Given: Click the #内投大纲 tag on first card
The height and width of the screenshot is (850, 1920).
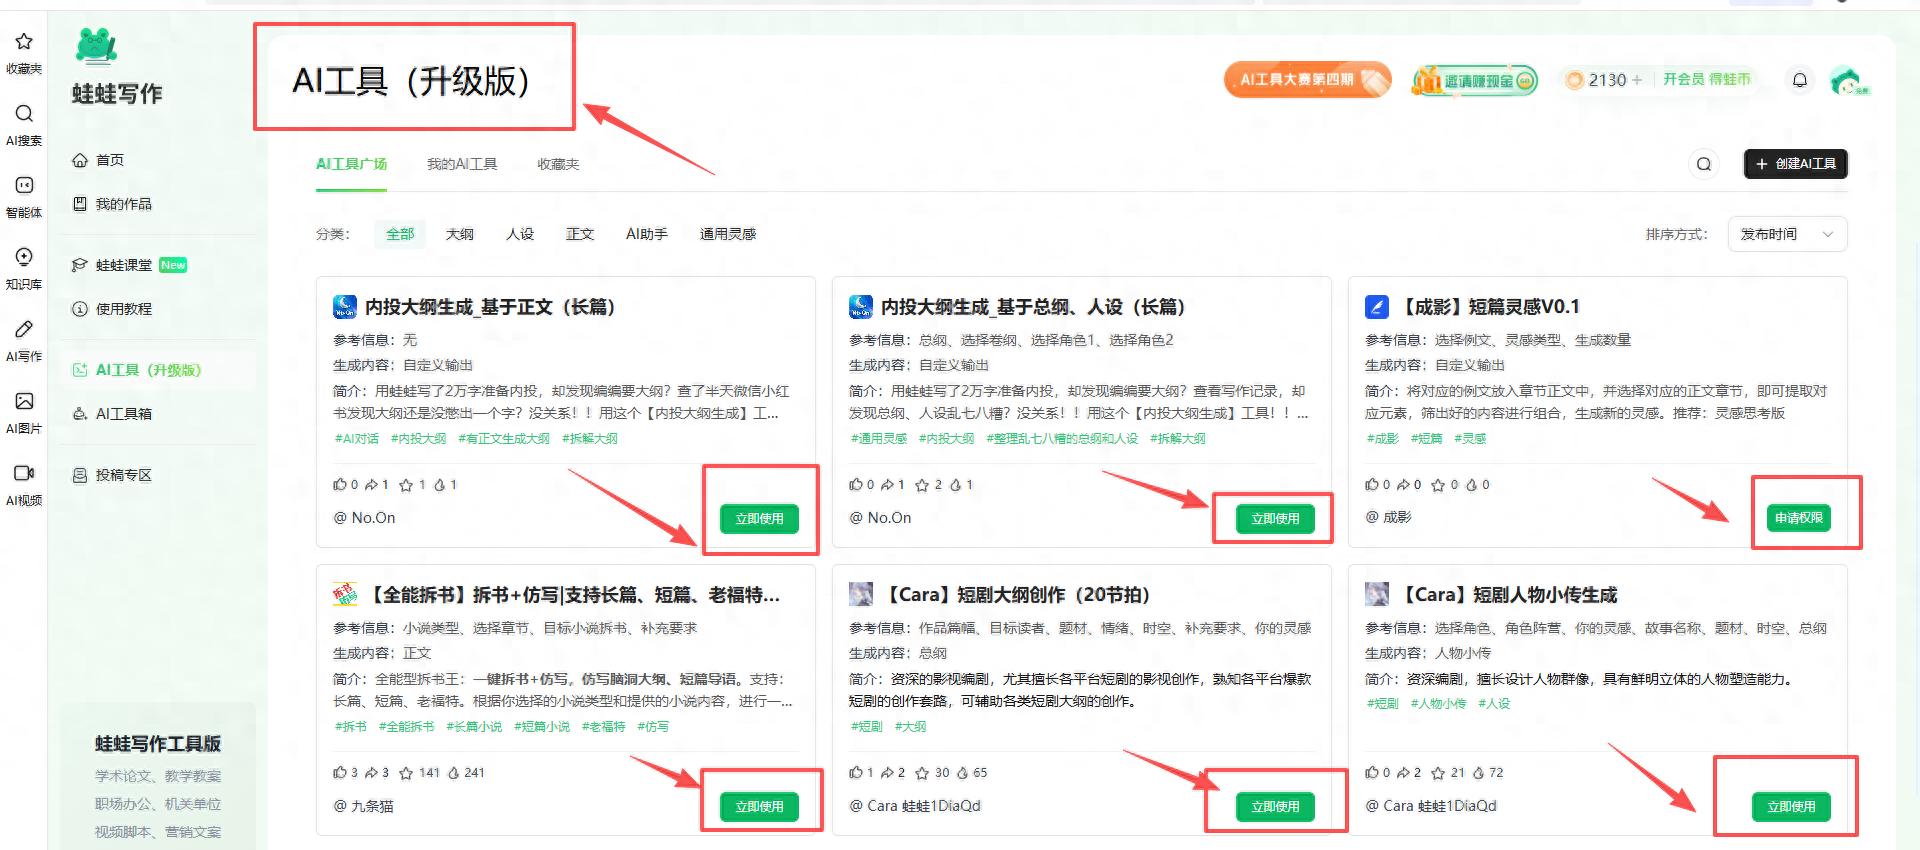Looking at the screenshot, I should coord(418,439).
